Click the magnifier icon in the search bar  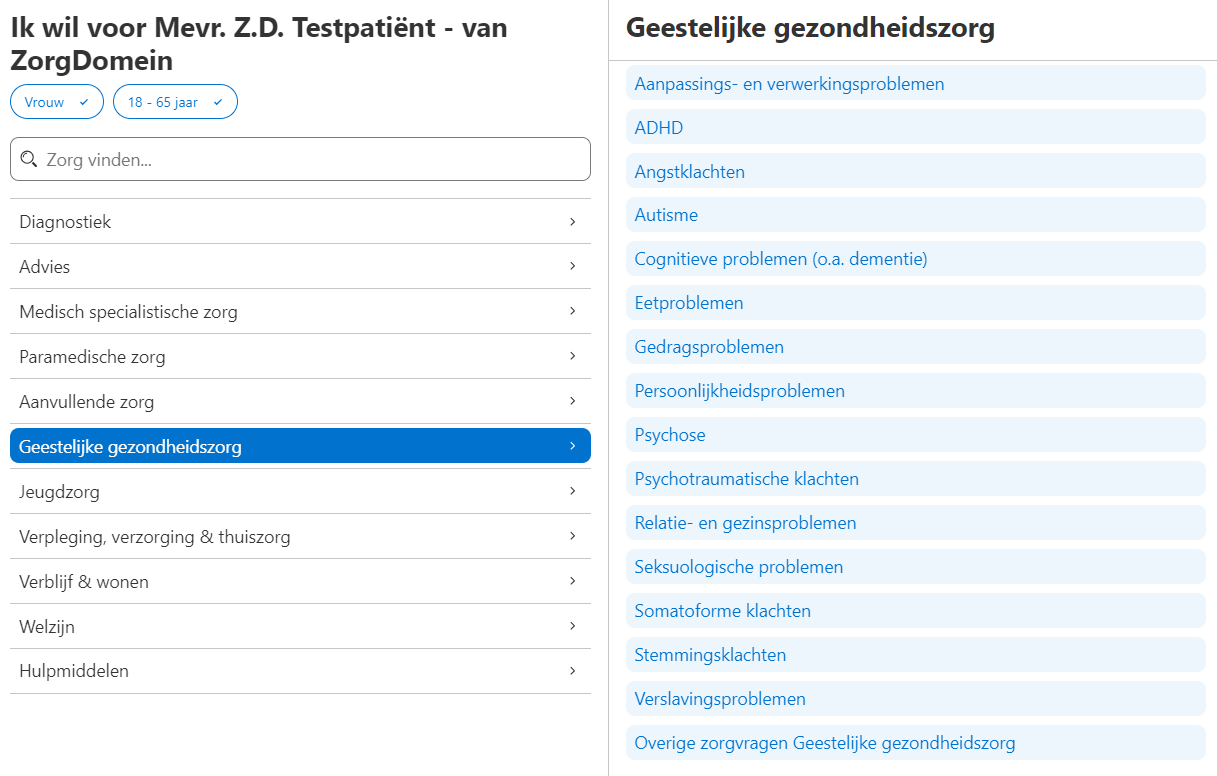click(x=30, y=159)
